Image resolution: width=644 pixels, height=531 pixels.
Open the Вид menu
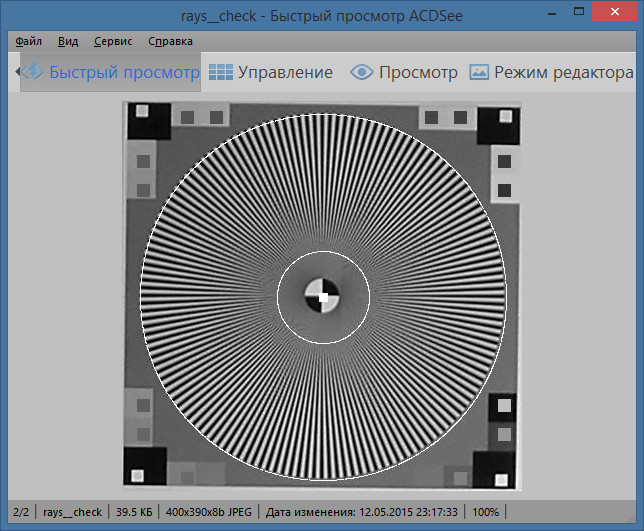[x=68, y=41]
